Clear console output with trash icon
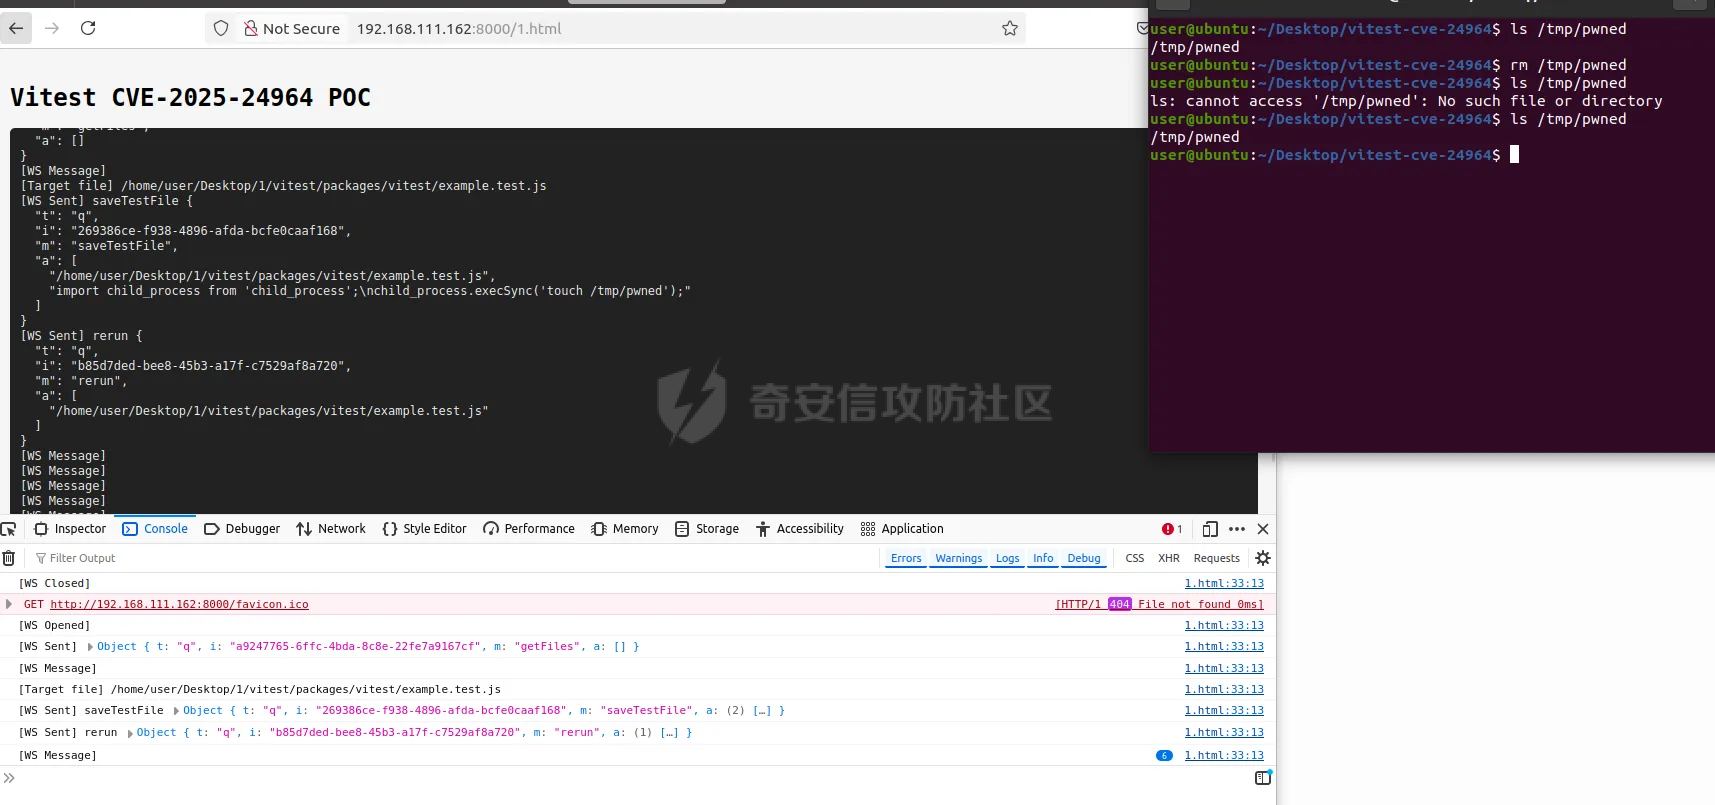Image resolution: width=1715 pixels, height=805 pixels. pyautogui.click(x=9, y=558)
